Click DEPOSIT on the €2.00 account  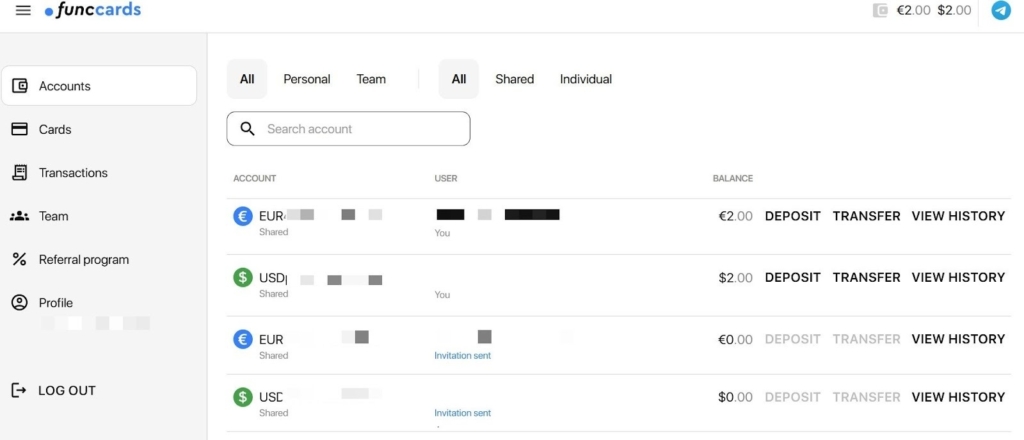coord(793,216)
